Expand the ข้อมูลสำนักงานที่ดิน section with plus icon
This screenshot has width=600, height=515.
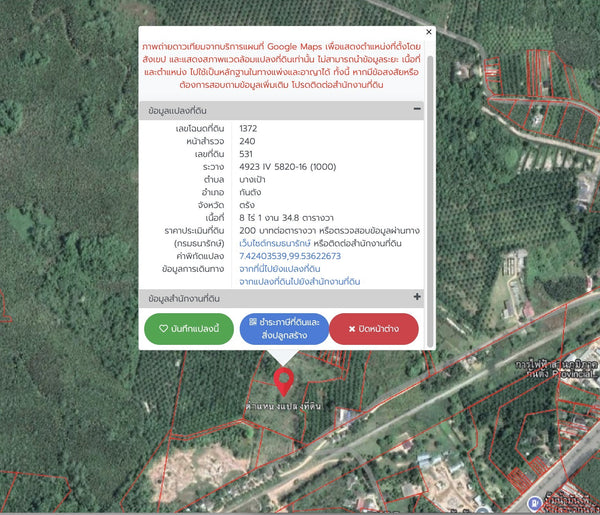click(x=417, y=297)
